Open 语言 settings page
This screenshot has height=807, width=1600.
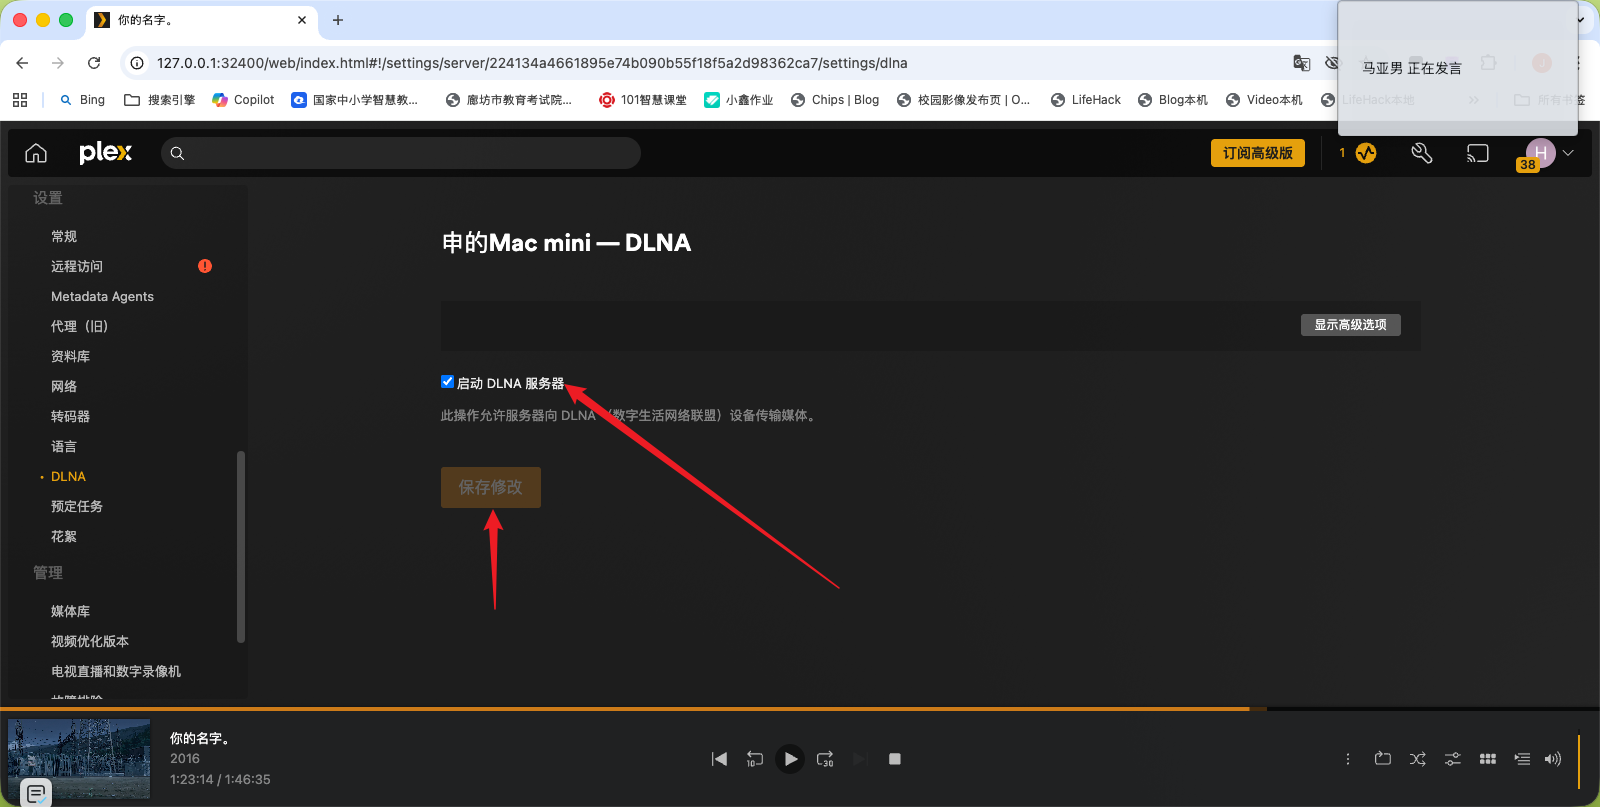click(x=64, y=446)
